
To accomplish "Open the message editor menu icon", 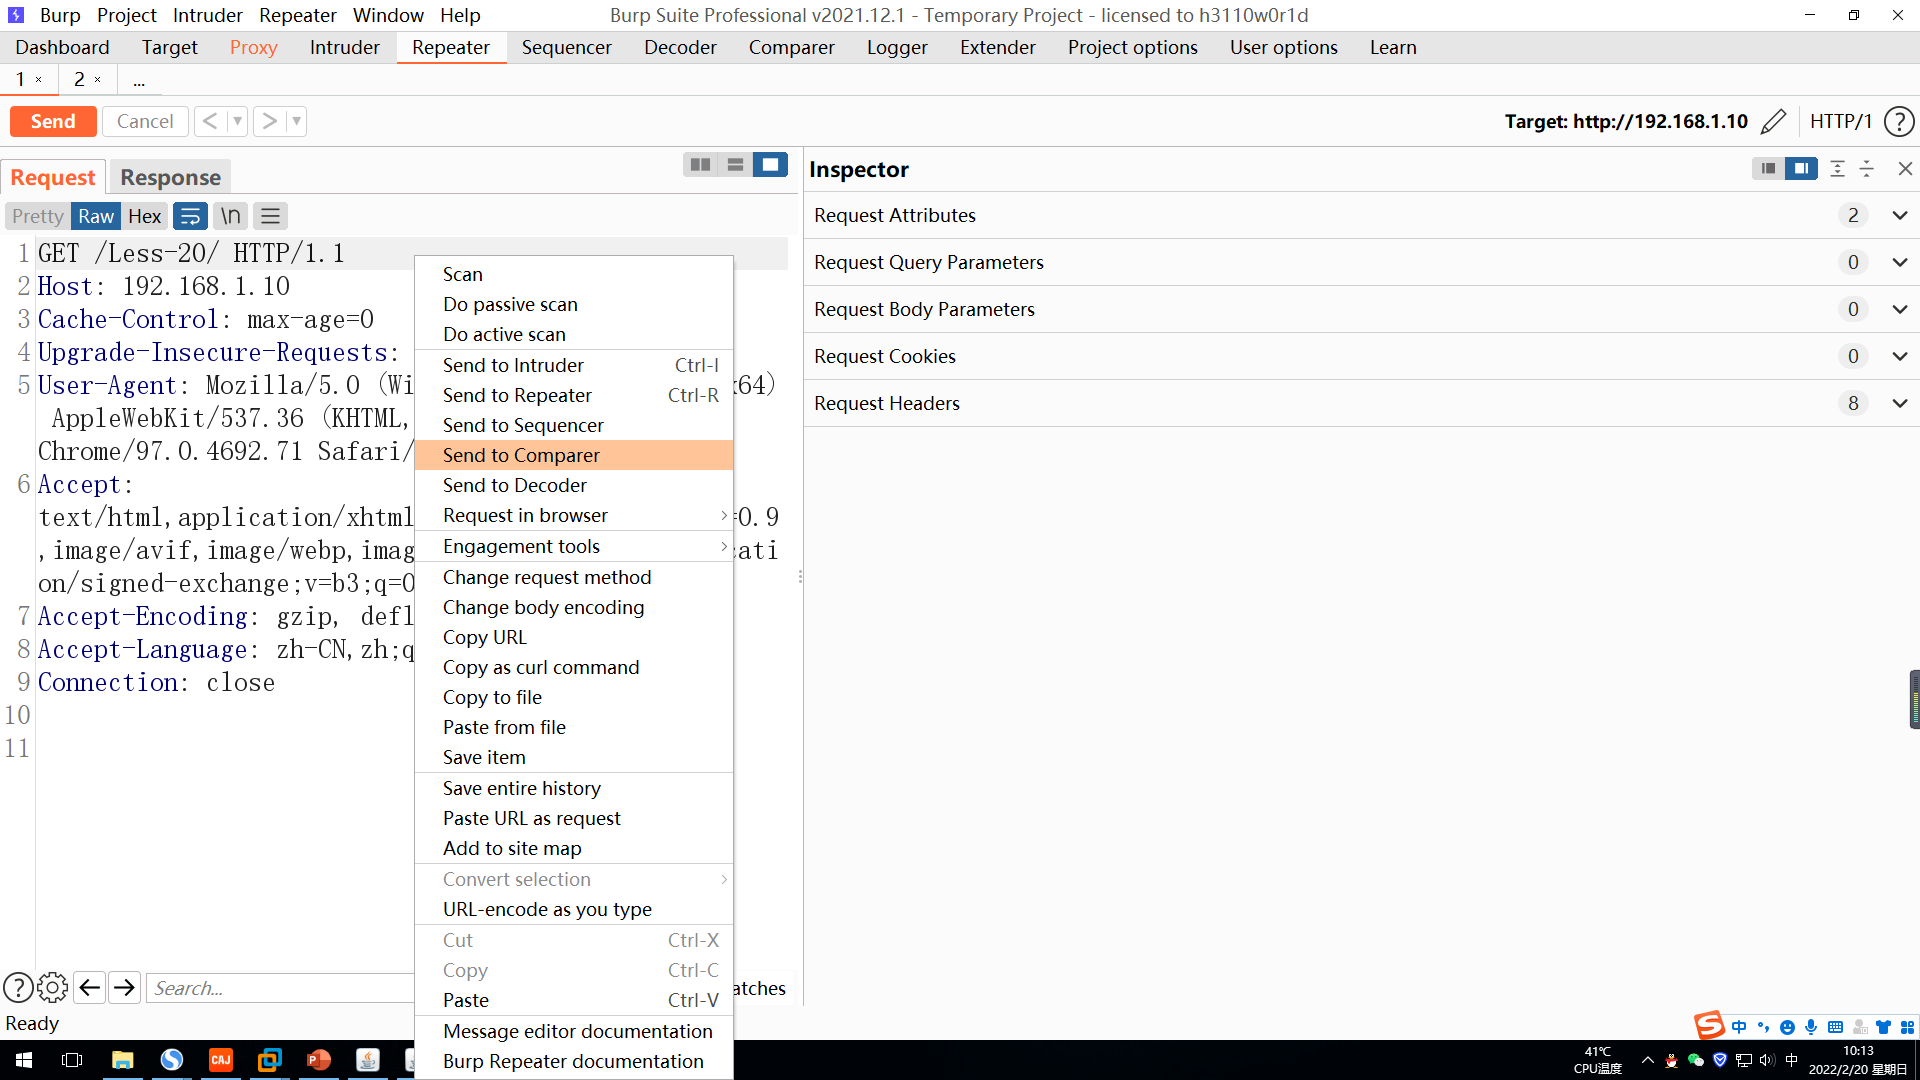I will tap(270, 216).
